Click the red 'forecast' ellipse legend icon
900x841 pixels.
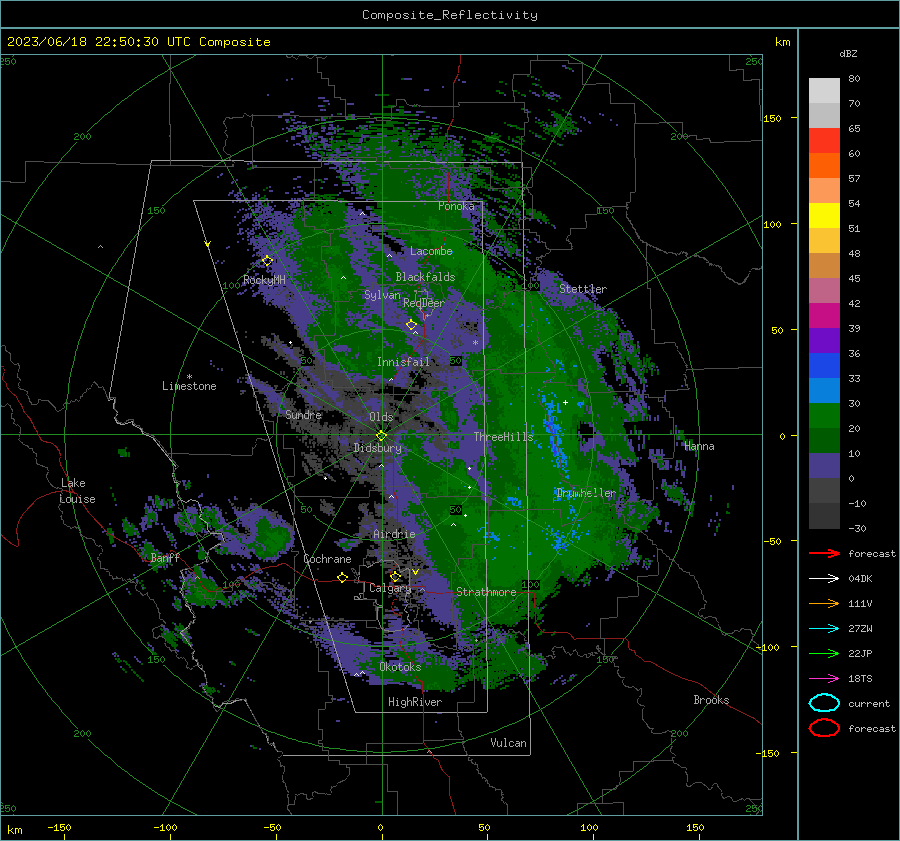pos(824,728)
